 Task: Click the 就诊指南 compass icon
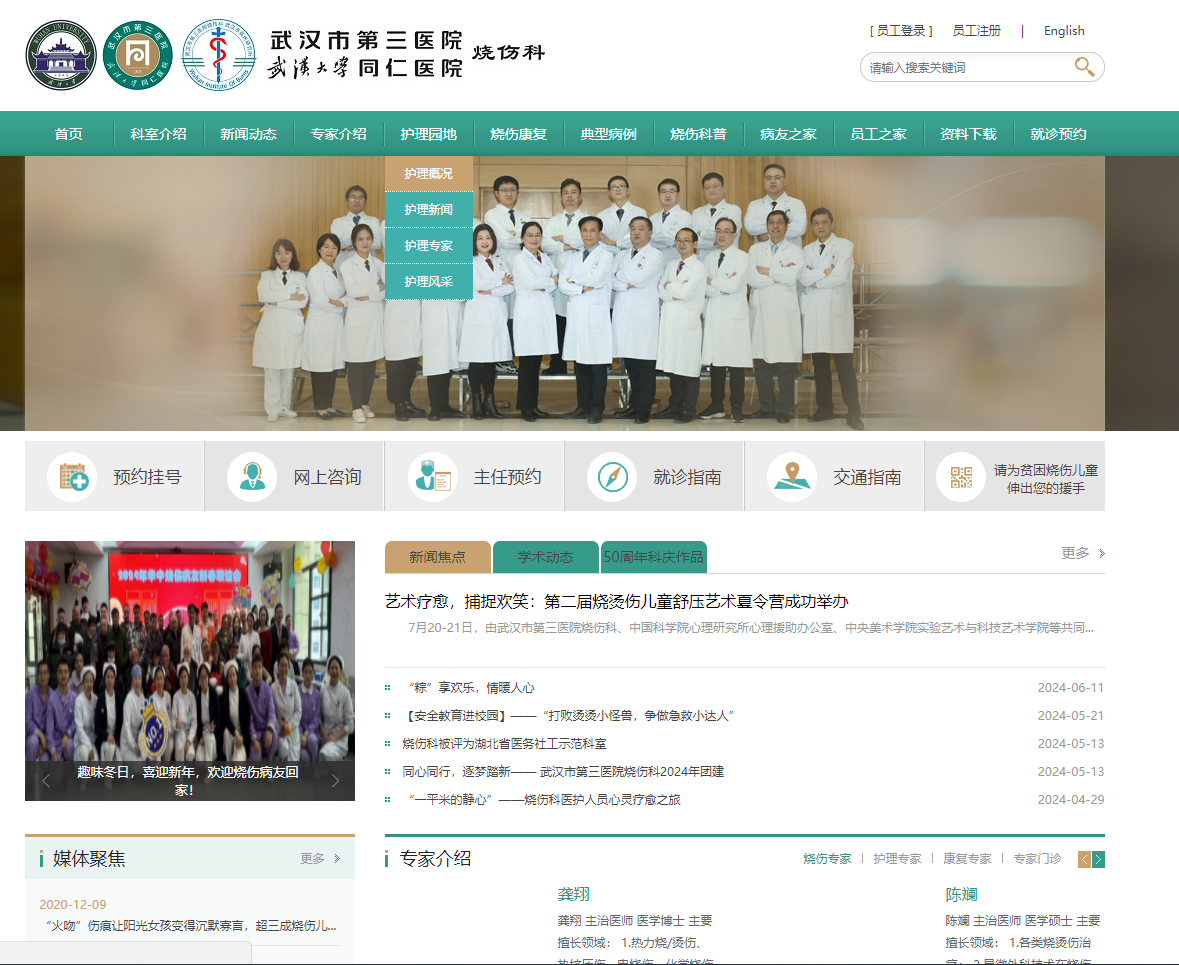click(x=612, y=477)
